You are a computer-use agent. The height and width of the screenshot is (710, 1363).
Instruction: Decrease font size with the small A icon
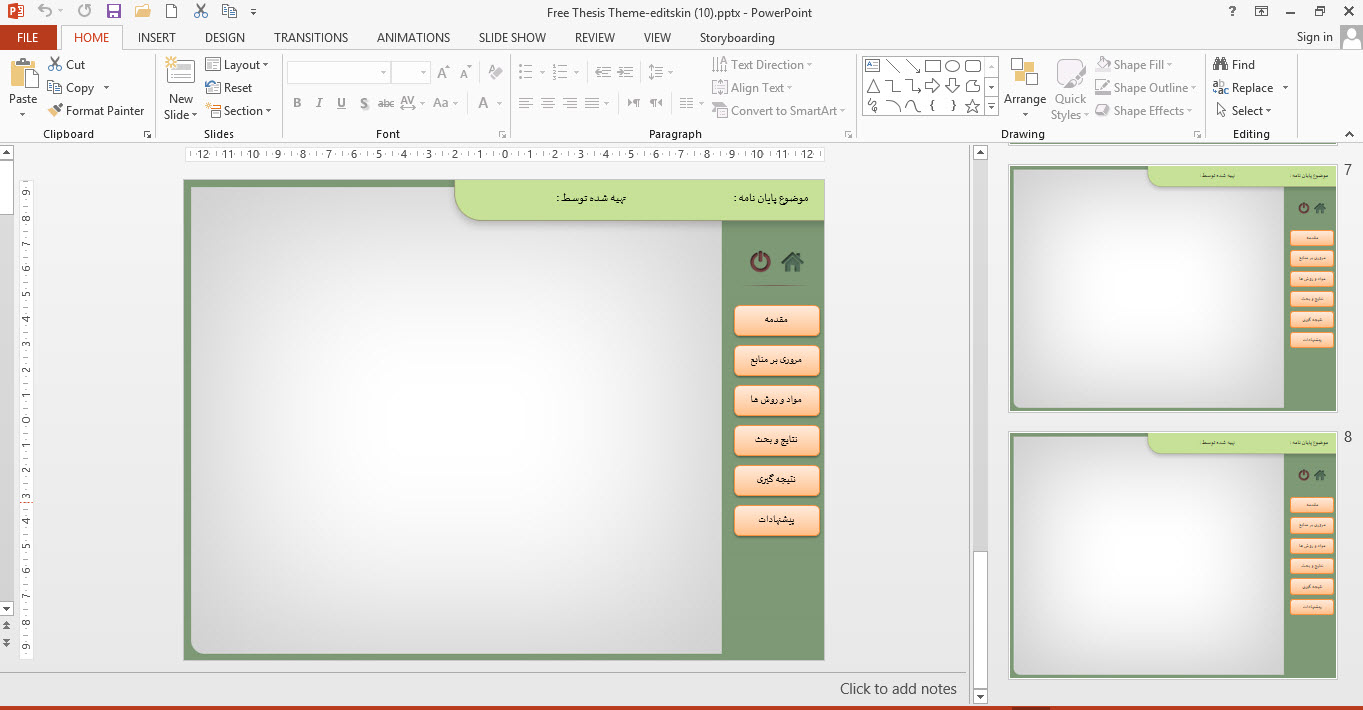tap(467, 73)
